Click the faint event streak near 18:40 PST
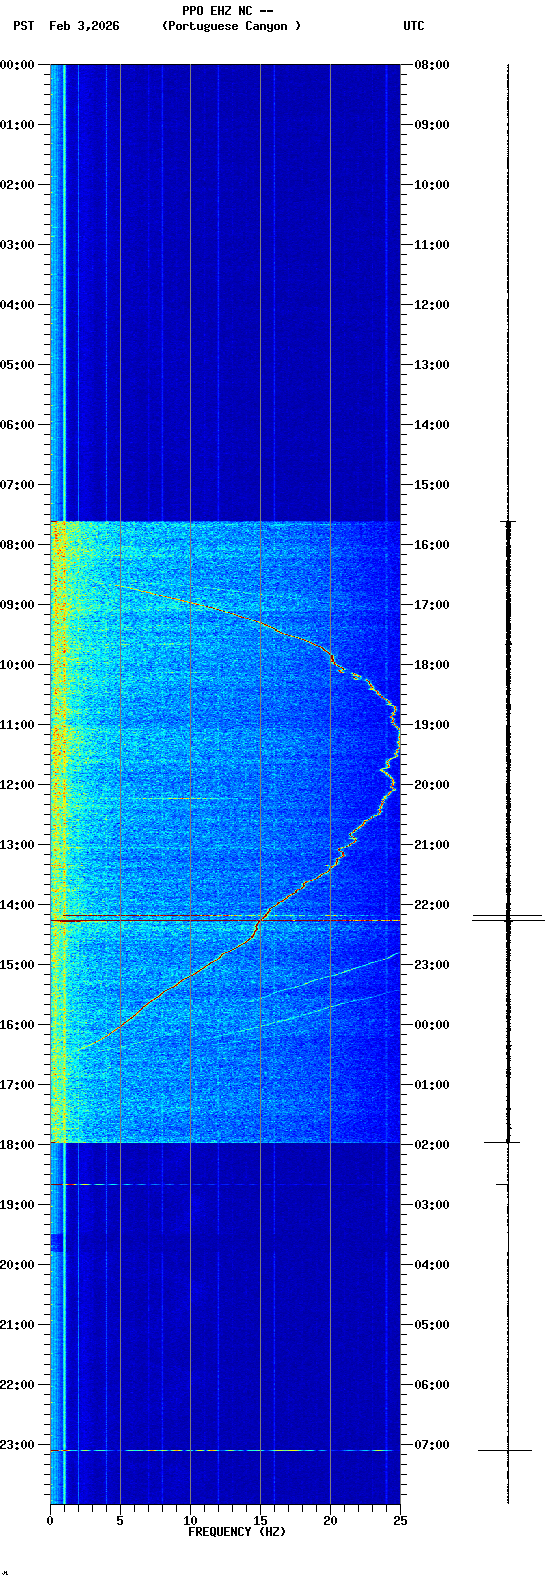 [225, 1185]
